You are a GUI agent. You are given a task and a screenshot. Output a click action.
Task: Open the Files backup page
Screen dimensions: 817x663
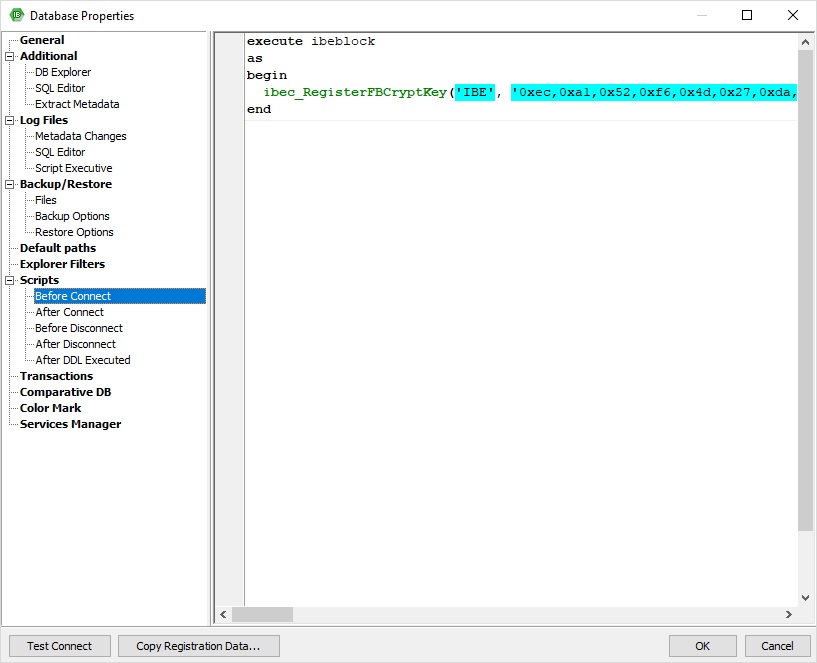point(46,200)
